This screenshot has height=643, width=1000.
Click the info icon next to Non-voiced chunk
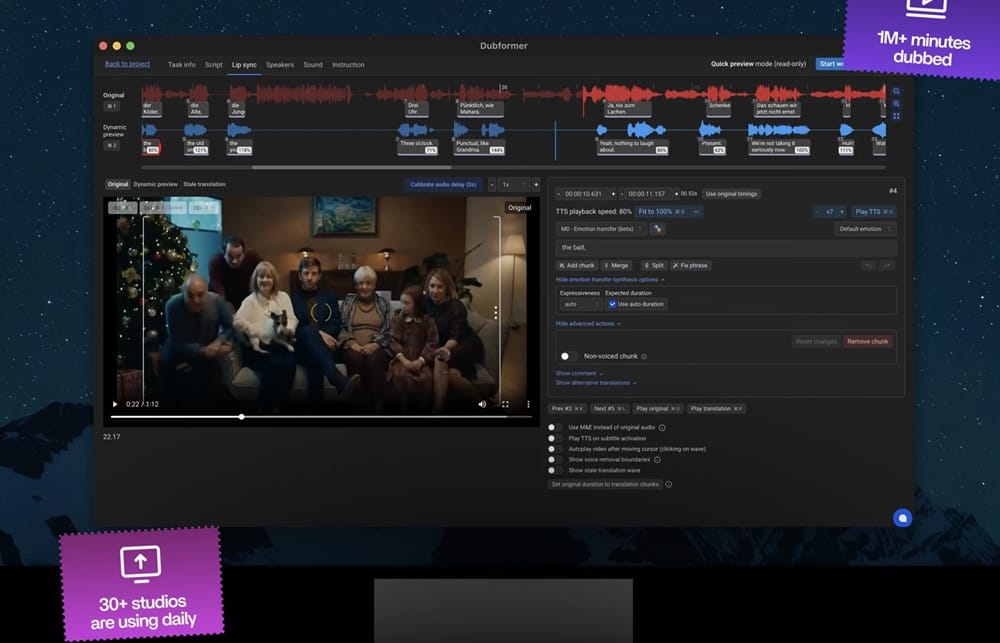pyautogui.click(x=644, y=356)
